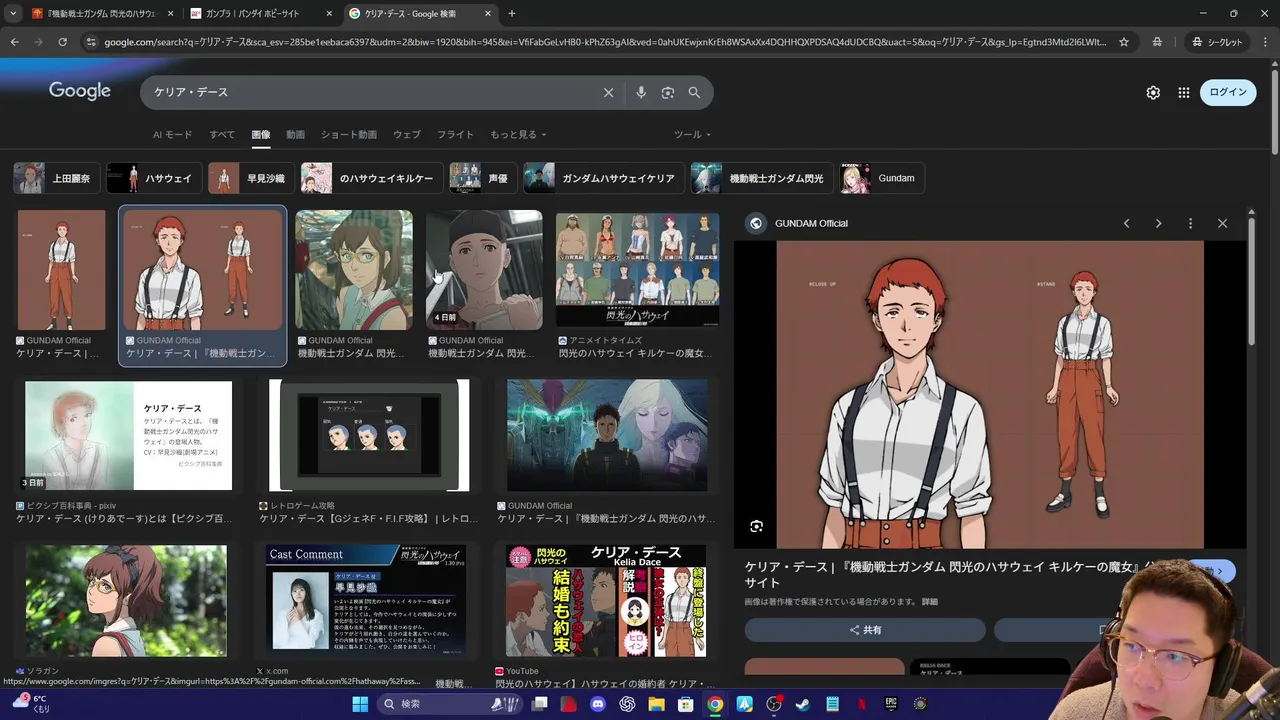Image resolution: width=1280 pixels, height=720 pixels.
Task: Select the Gundam filter chip
Action: (x=882, y=178)
